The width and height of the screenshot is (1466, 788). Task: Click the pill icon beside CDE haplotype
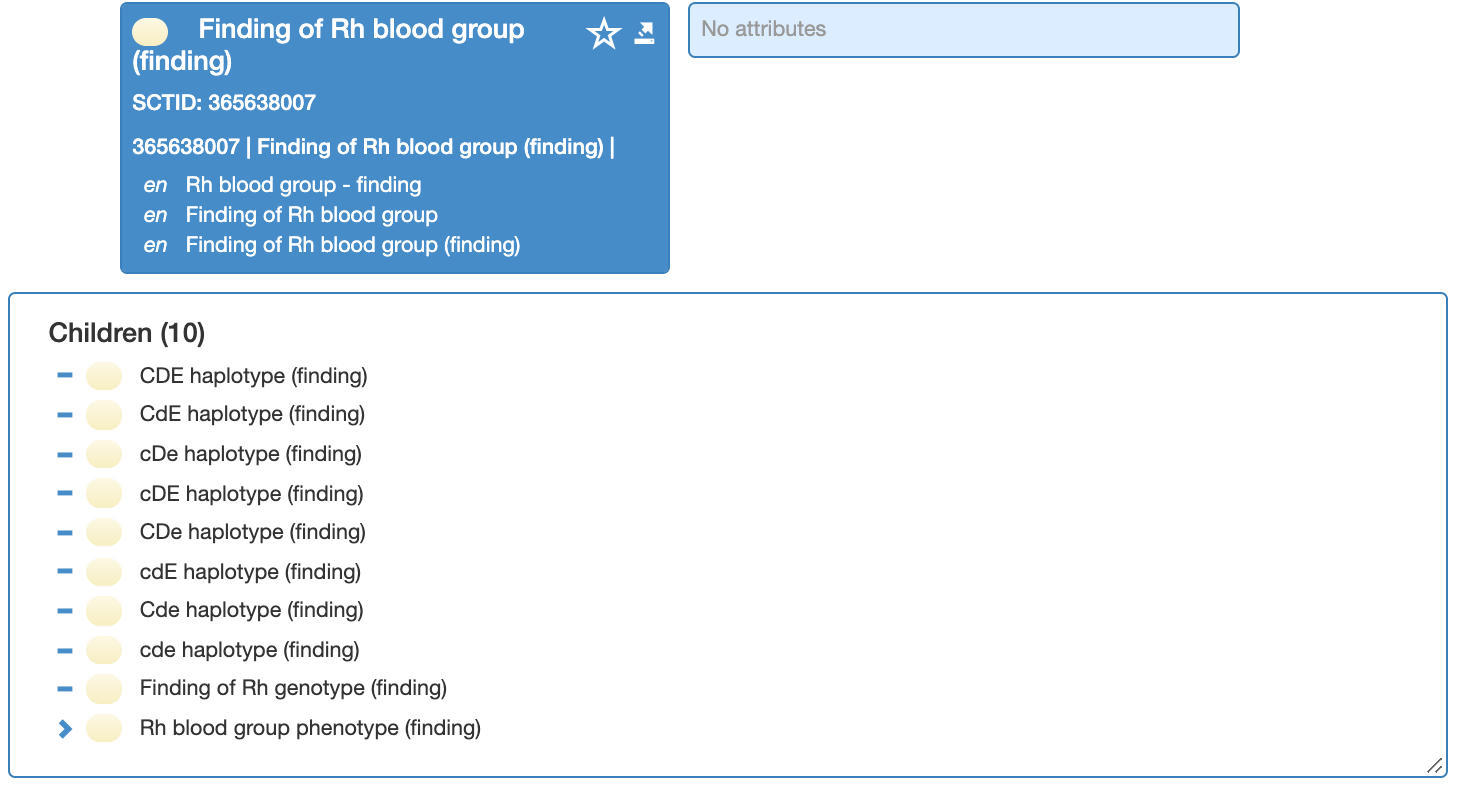pyautogui.click(x=104, y=376)
